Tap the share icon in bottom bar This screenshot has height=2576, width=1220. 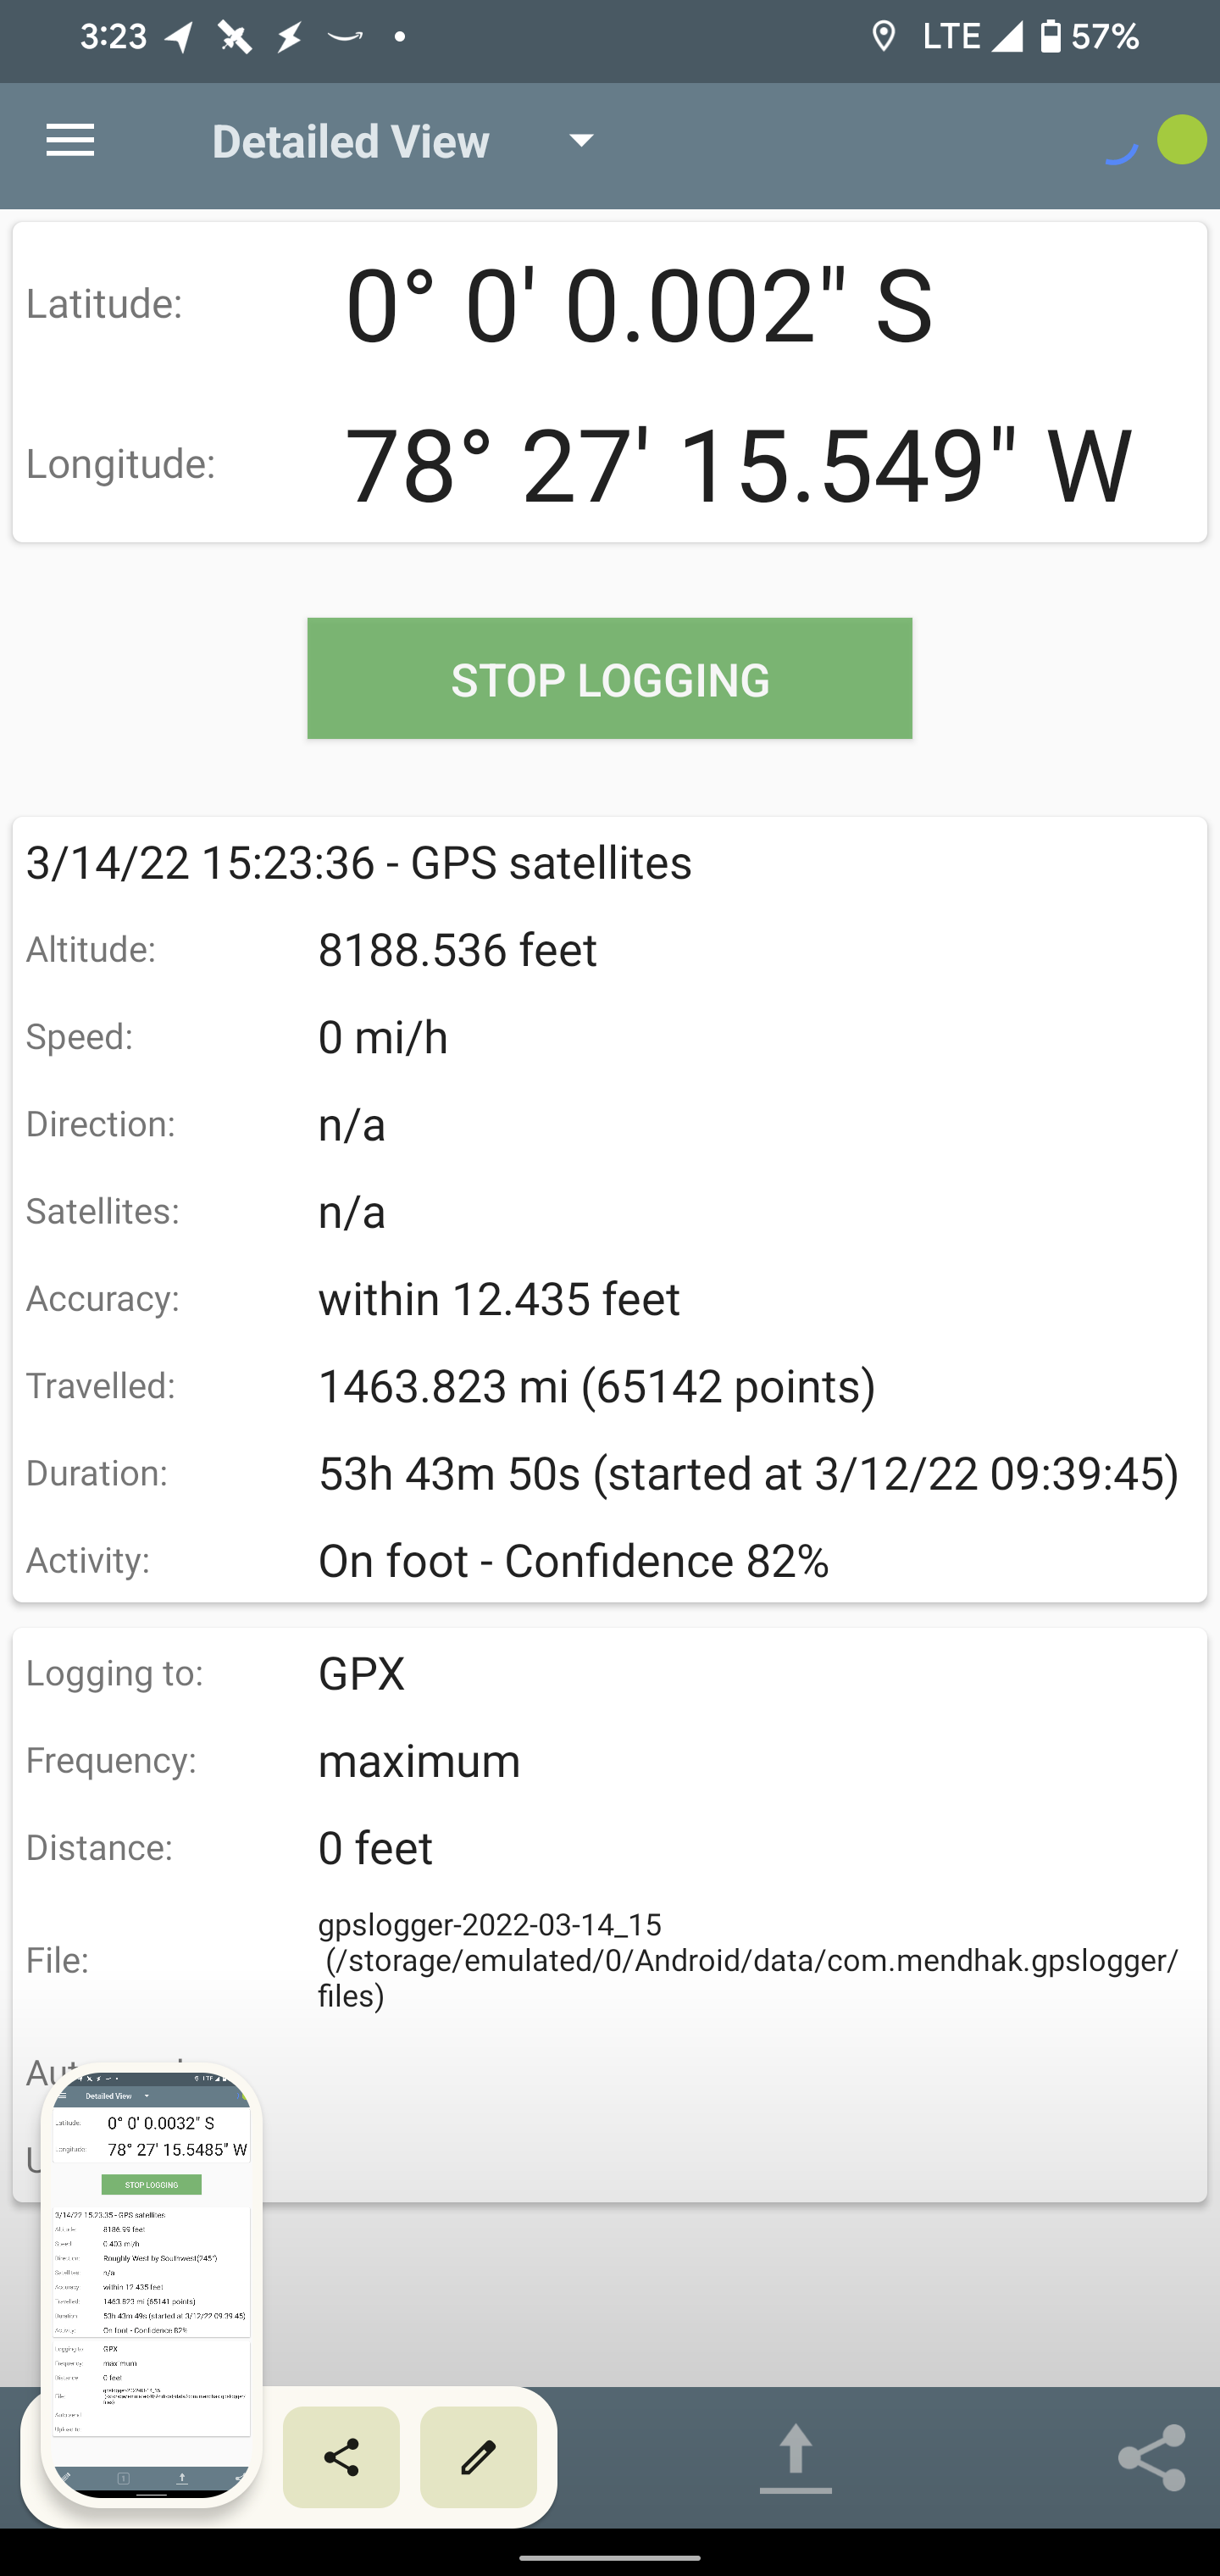[x=1152, y=2458]
